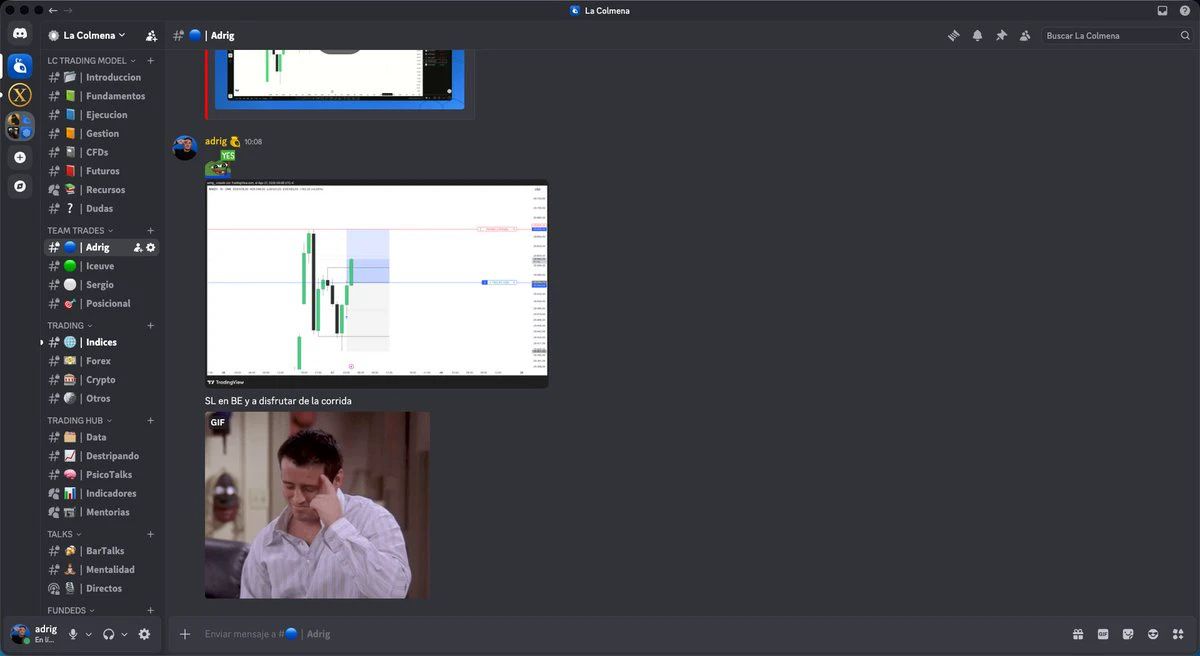The height and width of the screenshot is (656, 1200).
Task: Show pinned messages pin icon
Action: [x=1001, y=35]
